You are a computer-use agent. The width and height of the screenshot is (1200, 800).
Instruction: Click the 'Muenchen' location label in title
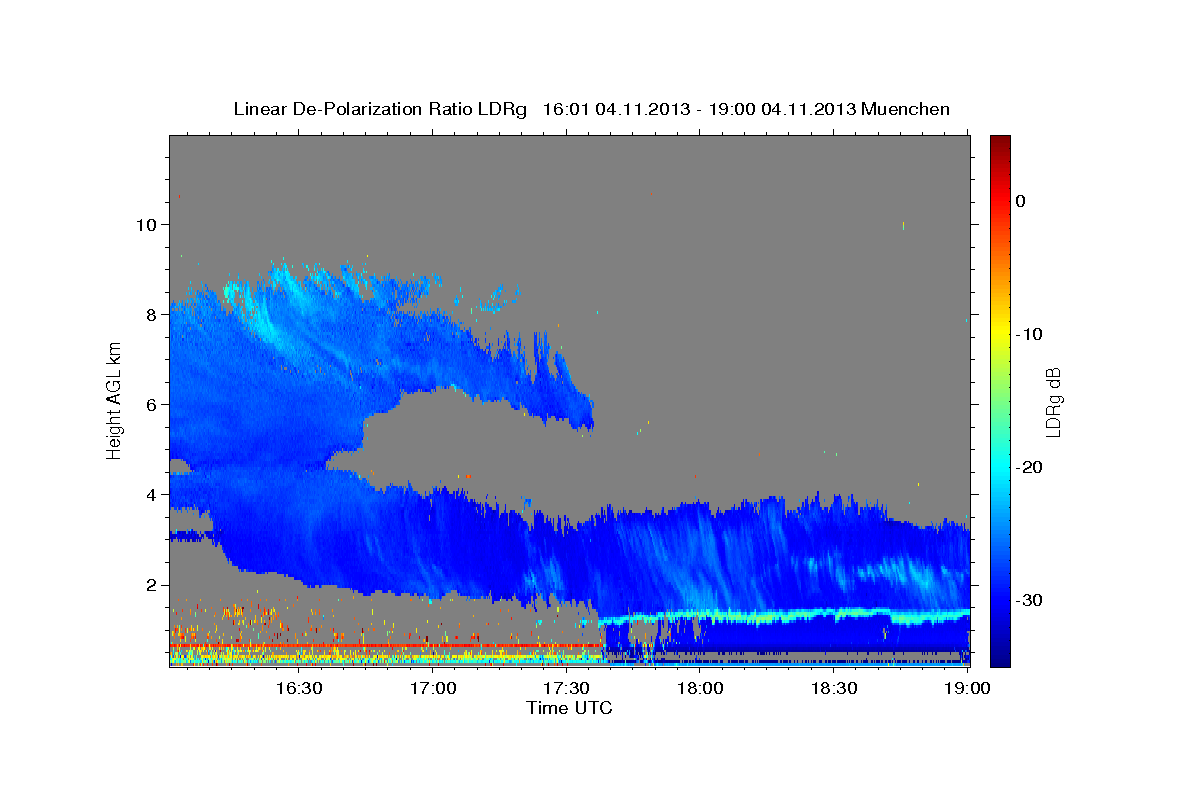[x=906, y=109]
